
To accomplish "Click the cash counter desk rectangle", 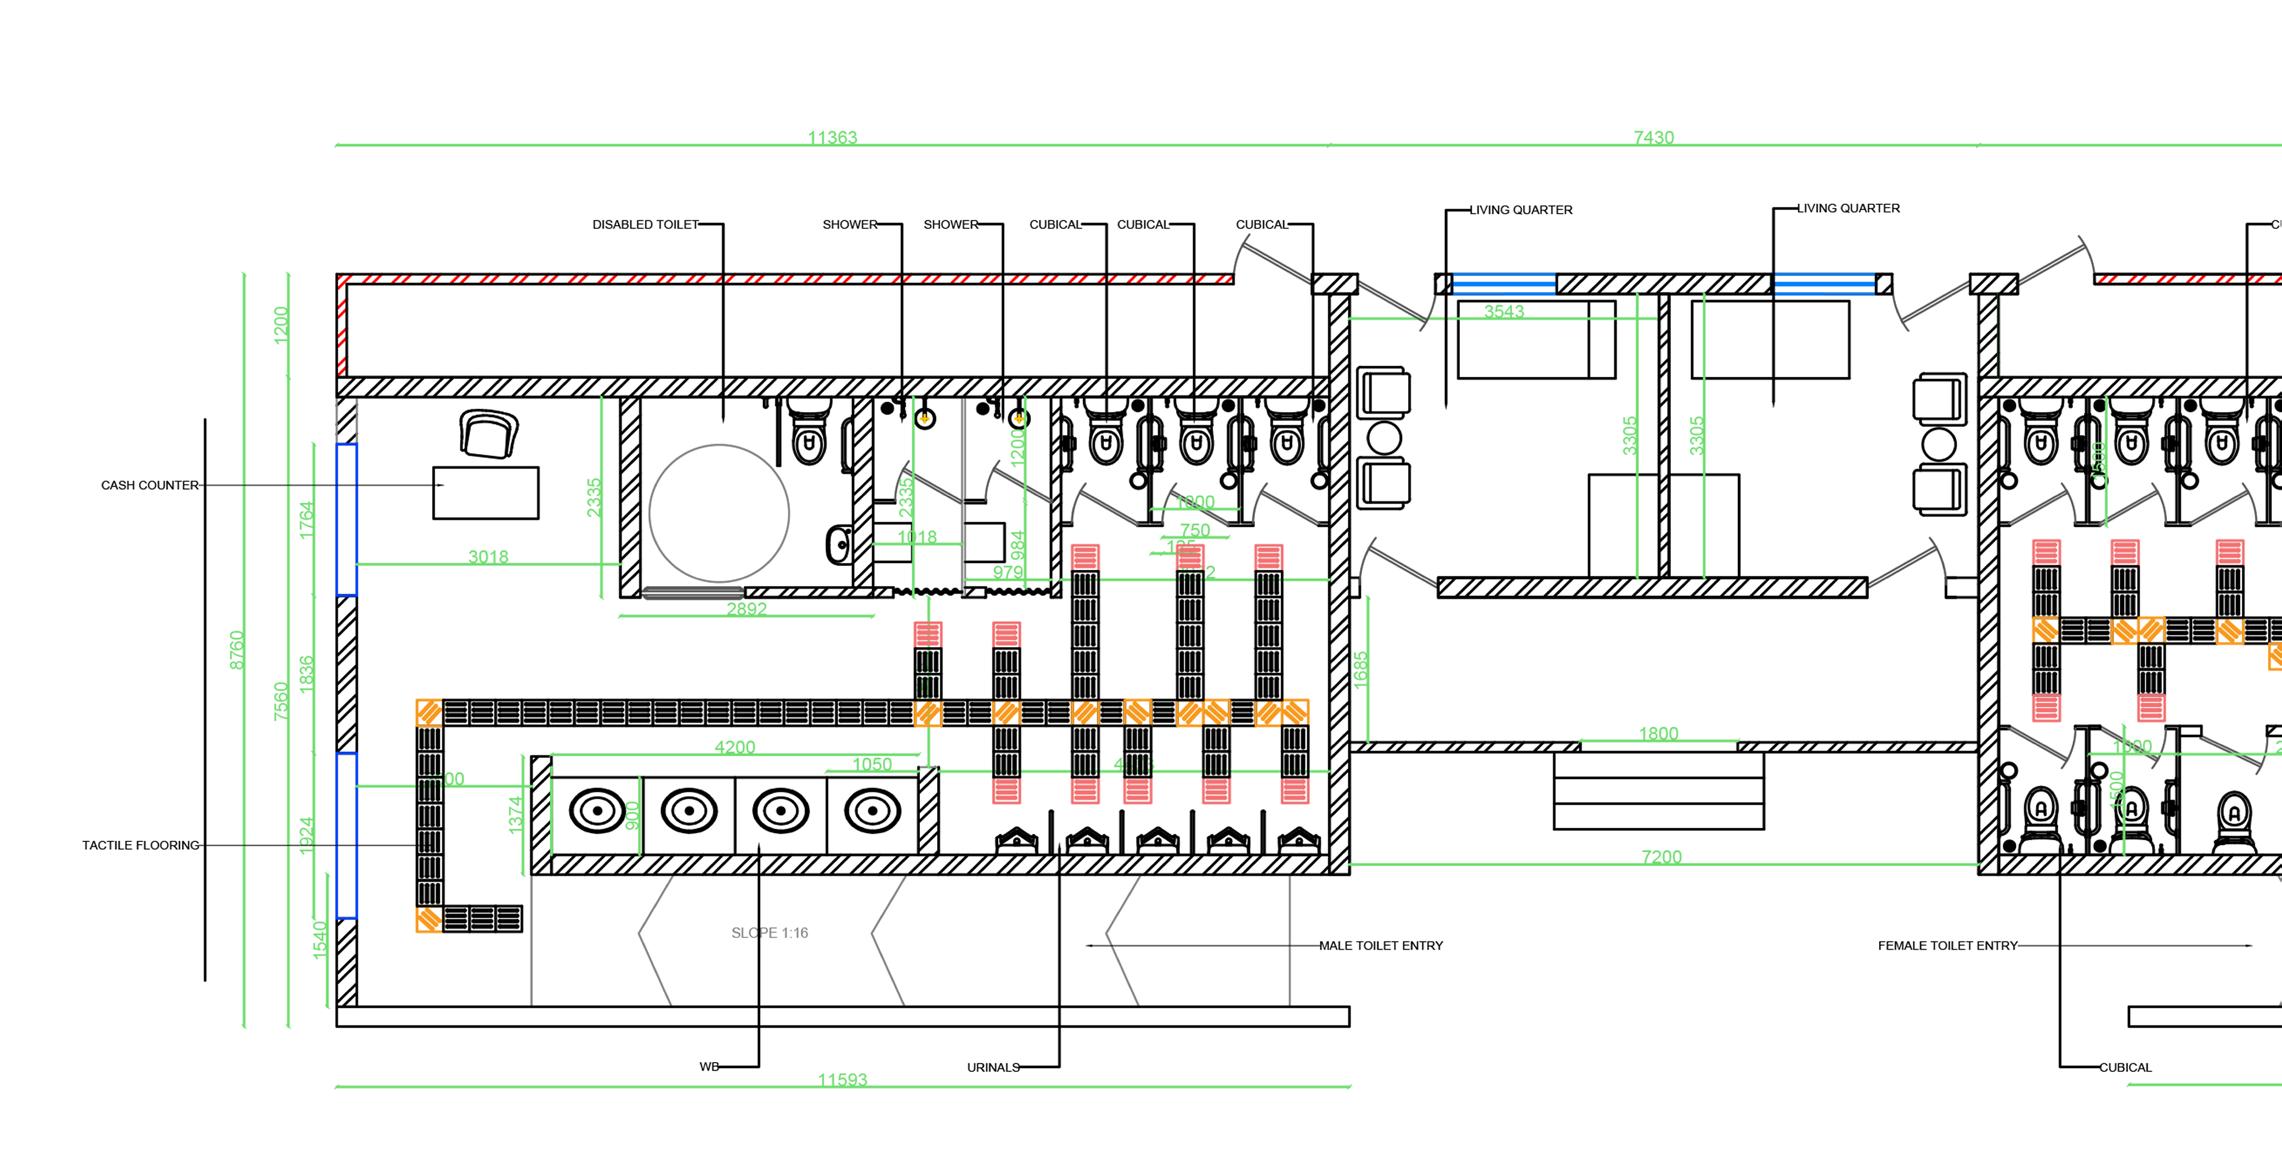I will click(486, 492).
